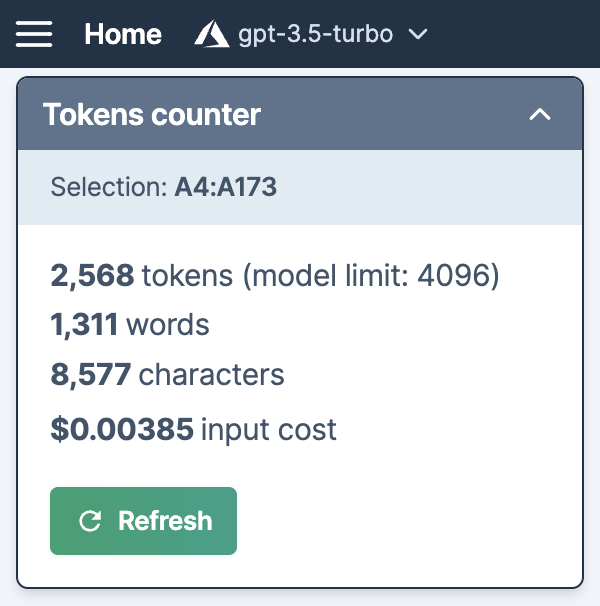The width and height of the screenshot is (600, 606).
Task: Click the Azure logo icon
Action: [x=211, y=34]
